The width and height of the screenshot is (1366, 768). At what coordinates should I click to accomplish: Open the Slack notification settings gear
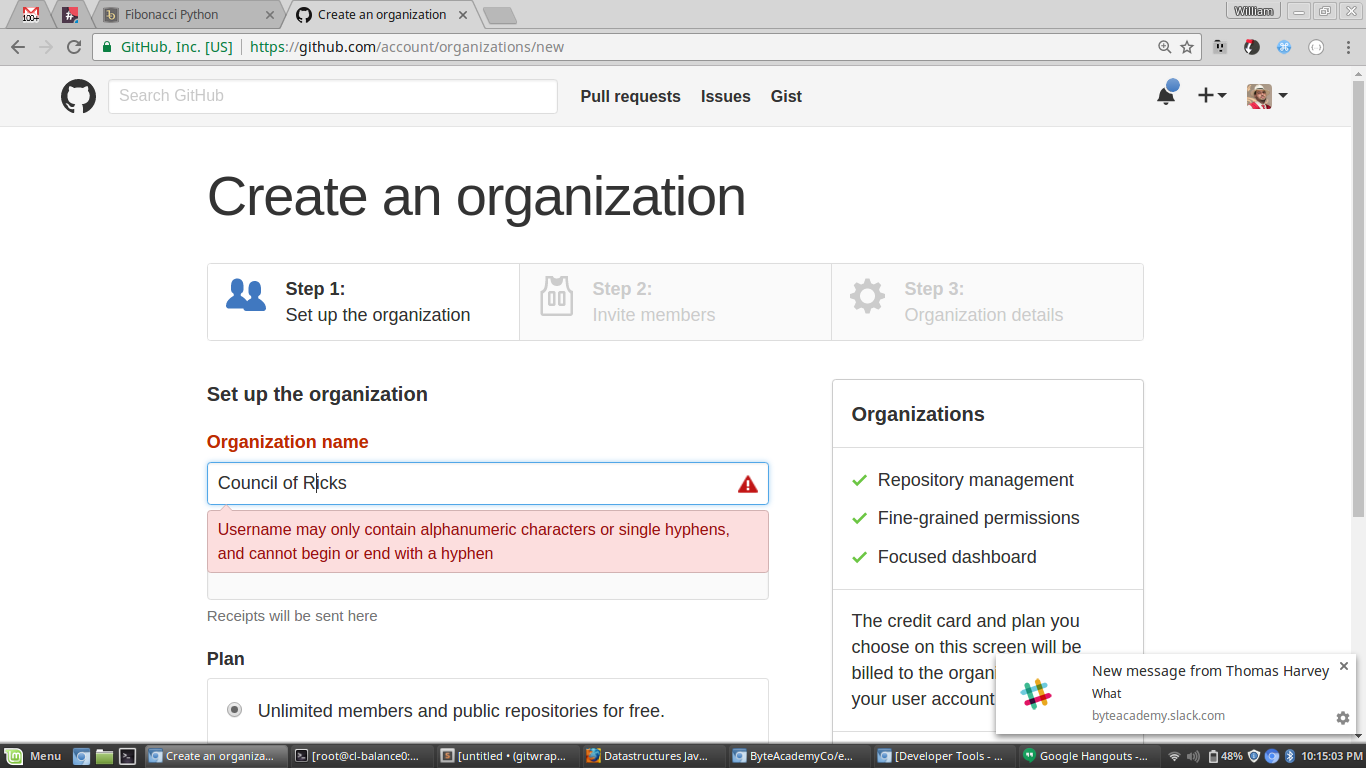click(x=1342, y=718)
